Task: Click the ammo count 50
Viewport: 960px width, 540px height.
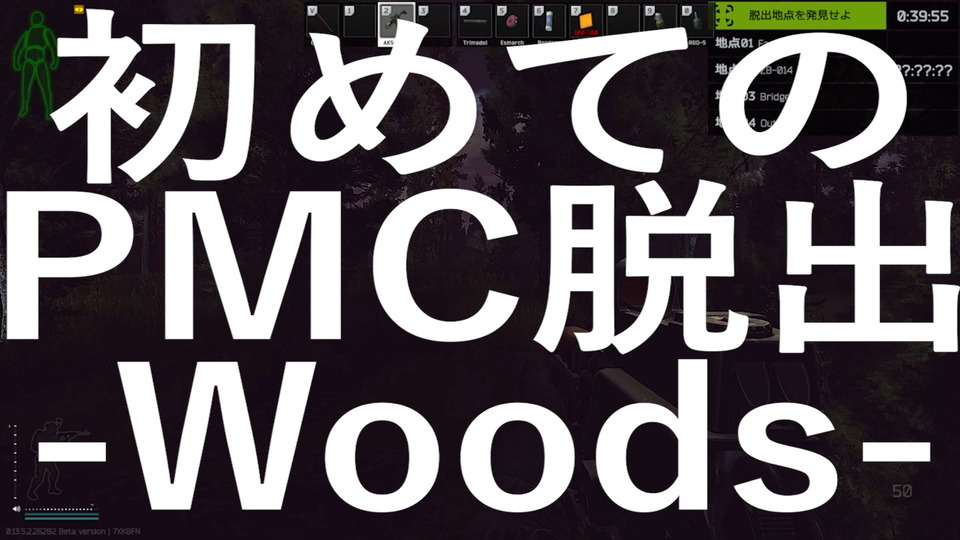Action: (902, 491)
